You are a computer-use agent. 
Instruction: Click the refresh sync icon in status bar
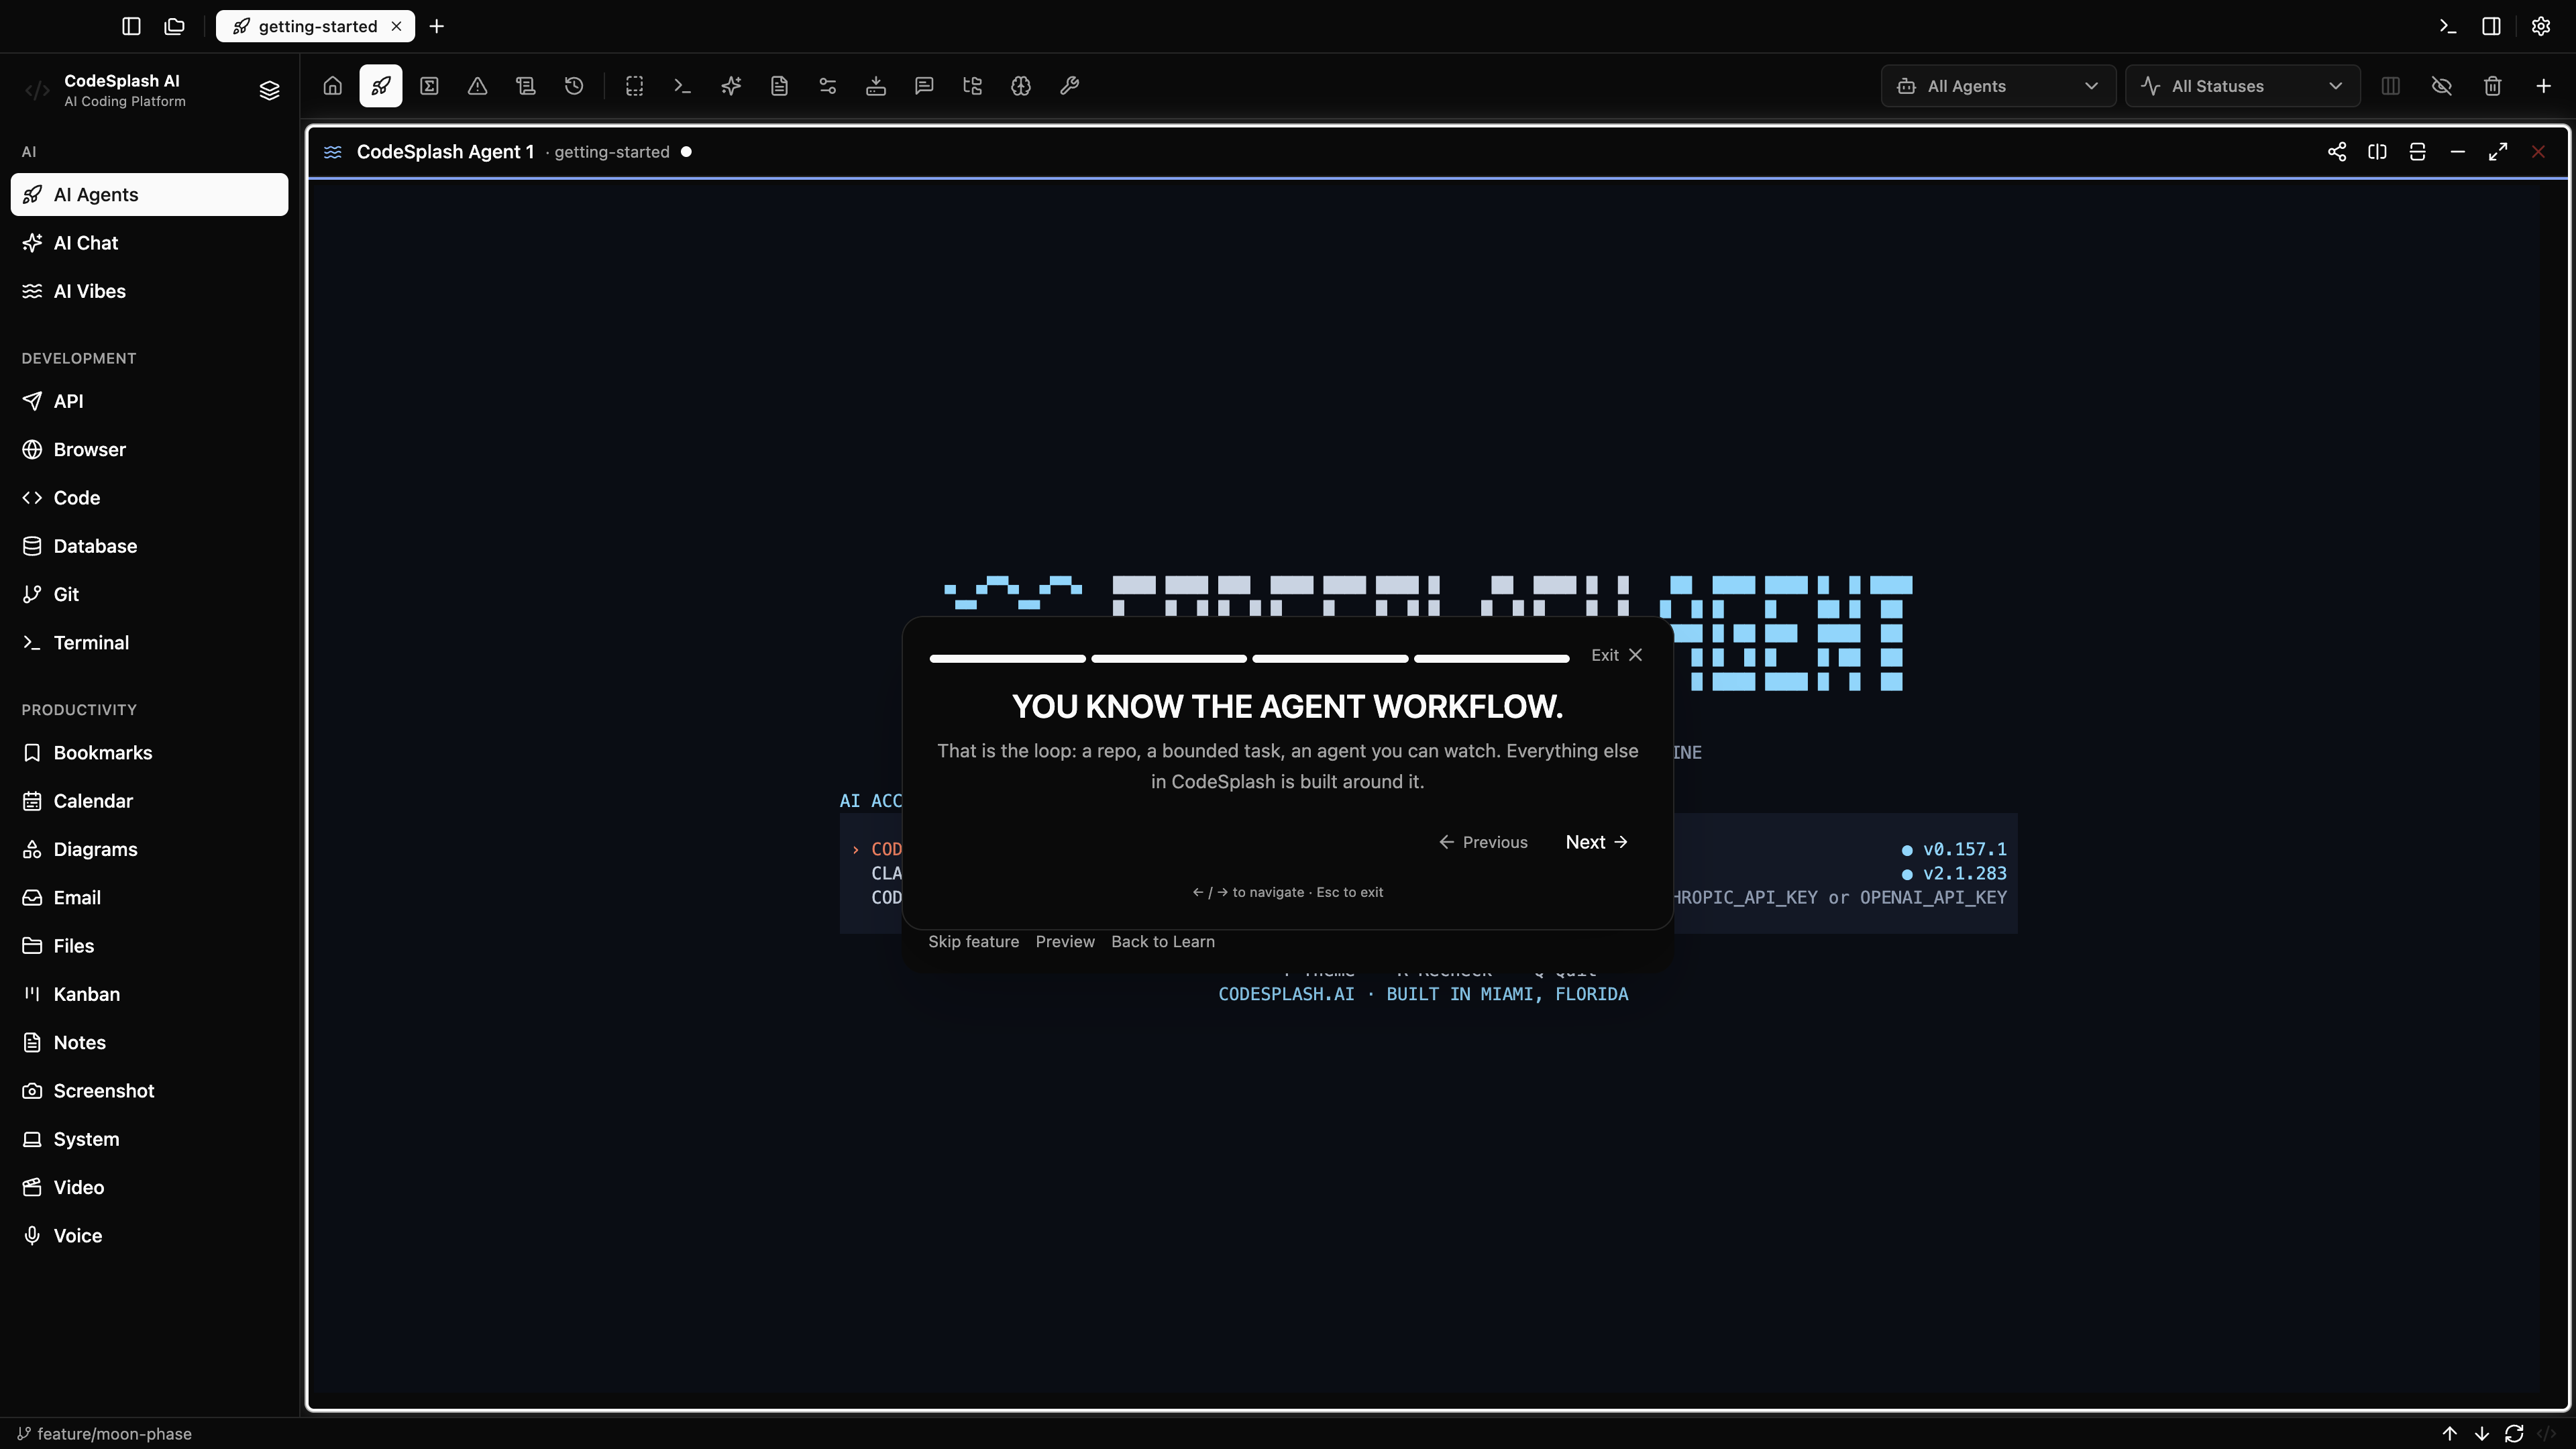(2514, 1433)
